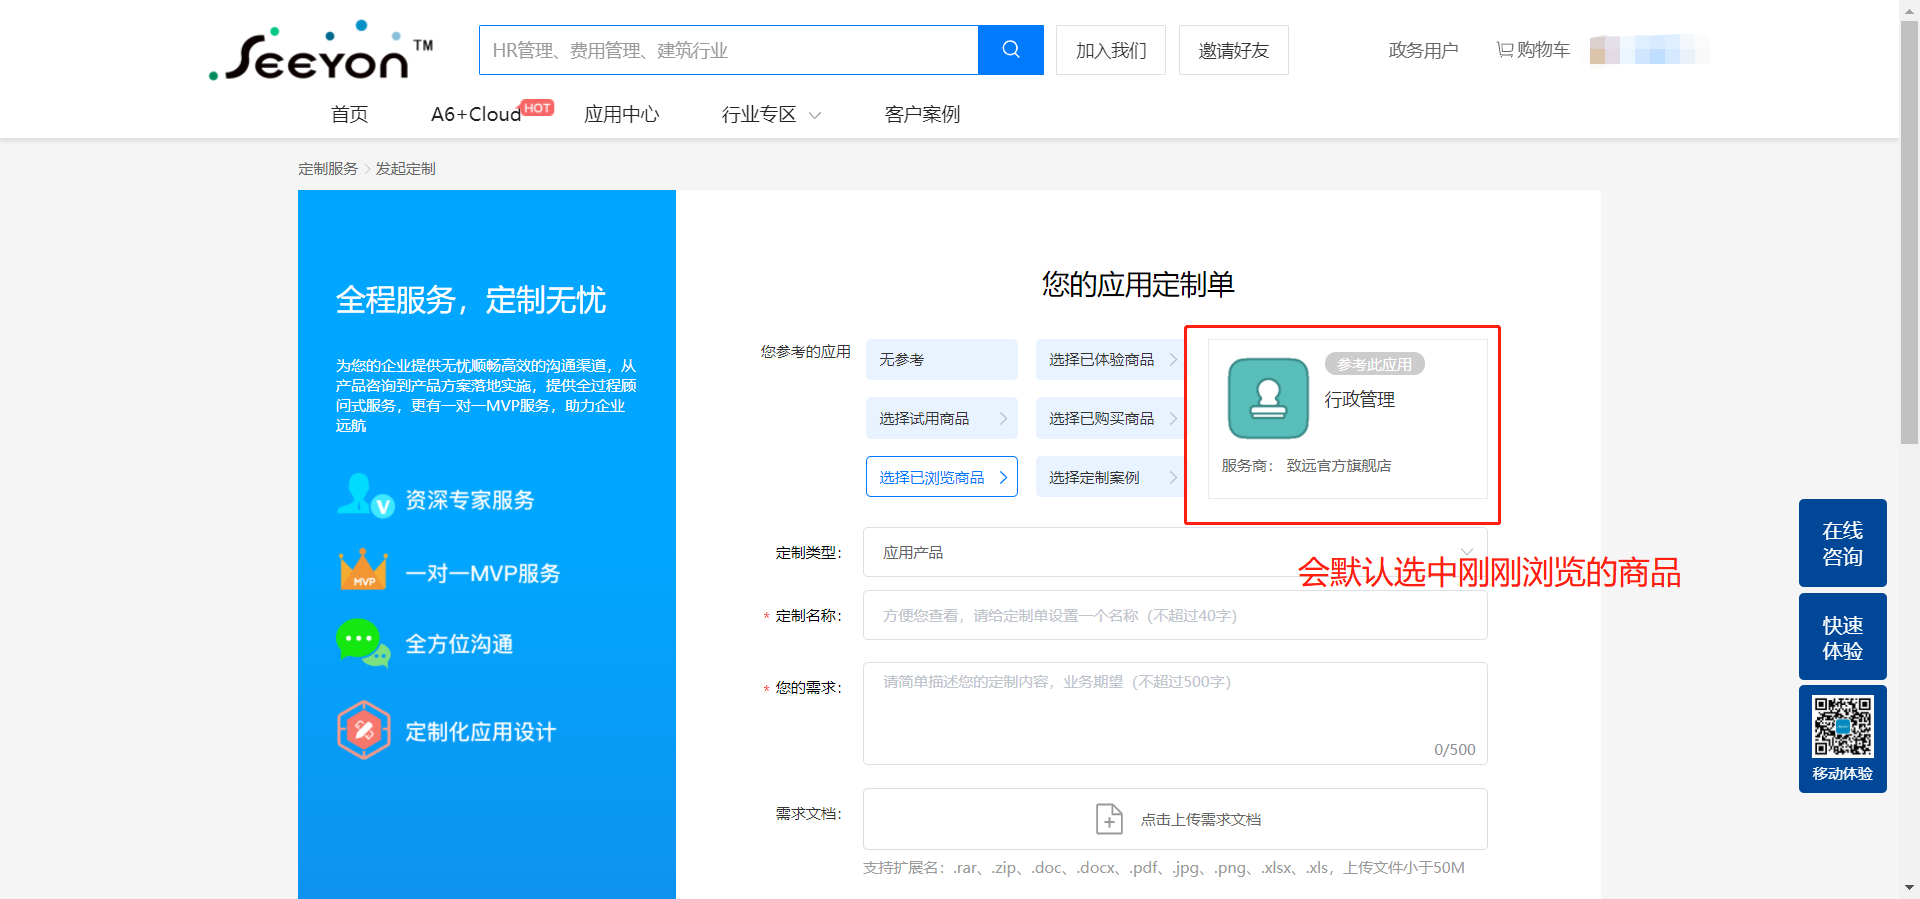Viewport: 1920px width, 899px height.
Task: Click the 一对一MVP服务 label
Action: (483, 573)
